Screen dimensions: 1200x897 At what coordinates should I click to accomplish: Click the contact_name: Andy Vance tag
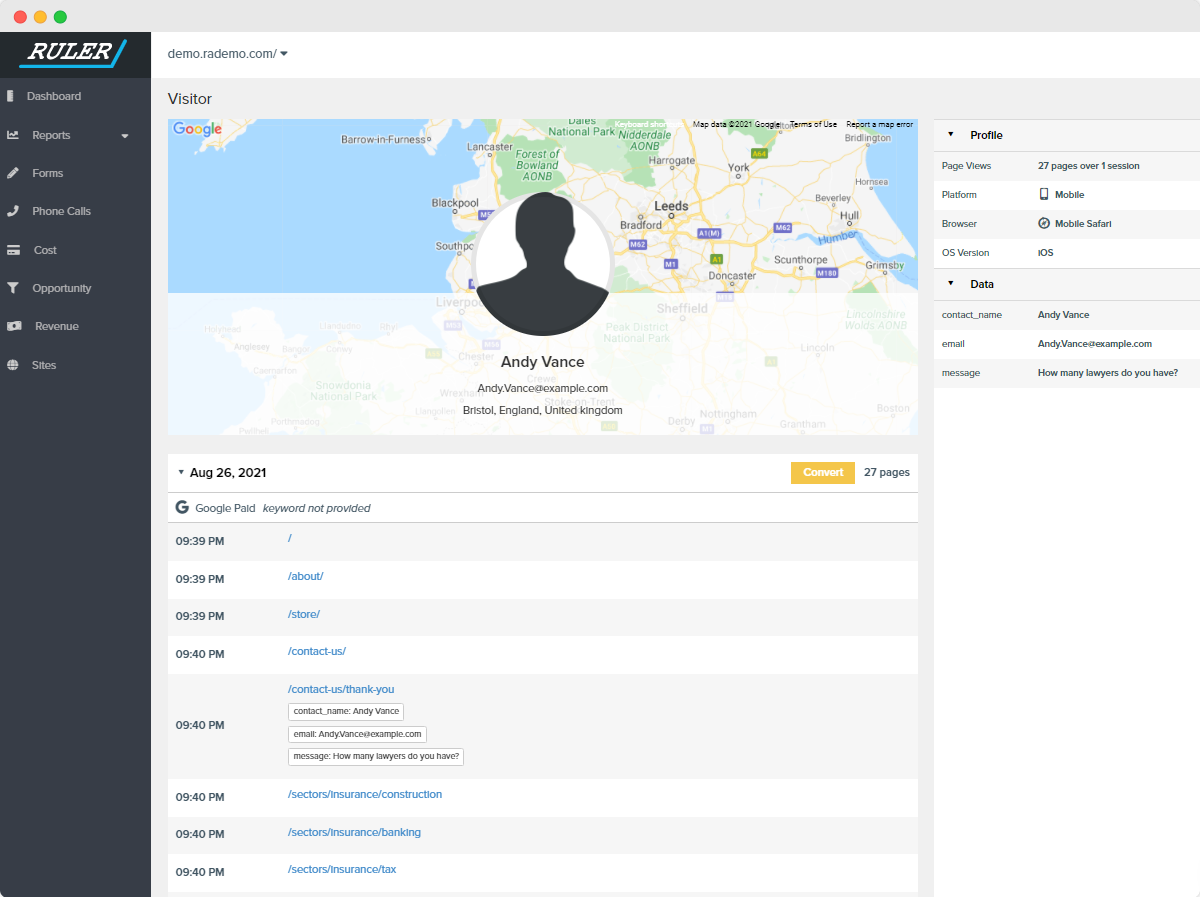(x=346, y=711)
